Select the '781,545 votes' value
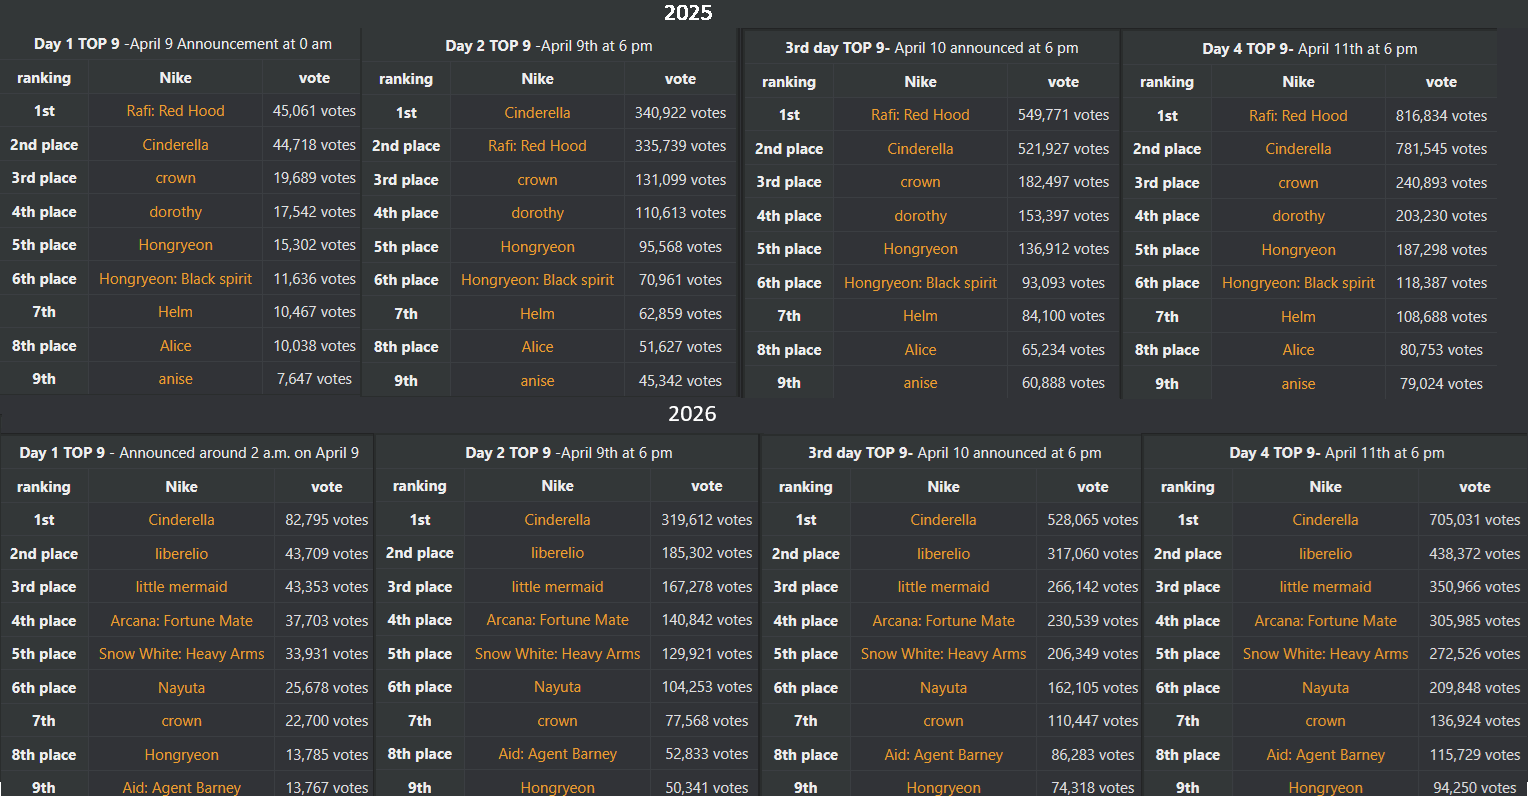This screenshot has width=1528, height=796. tap(1441, 149)
